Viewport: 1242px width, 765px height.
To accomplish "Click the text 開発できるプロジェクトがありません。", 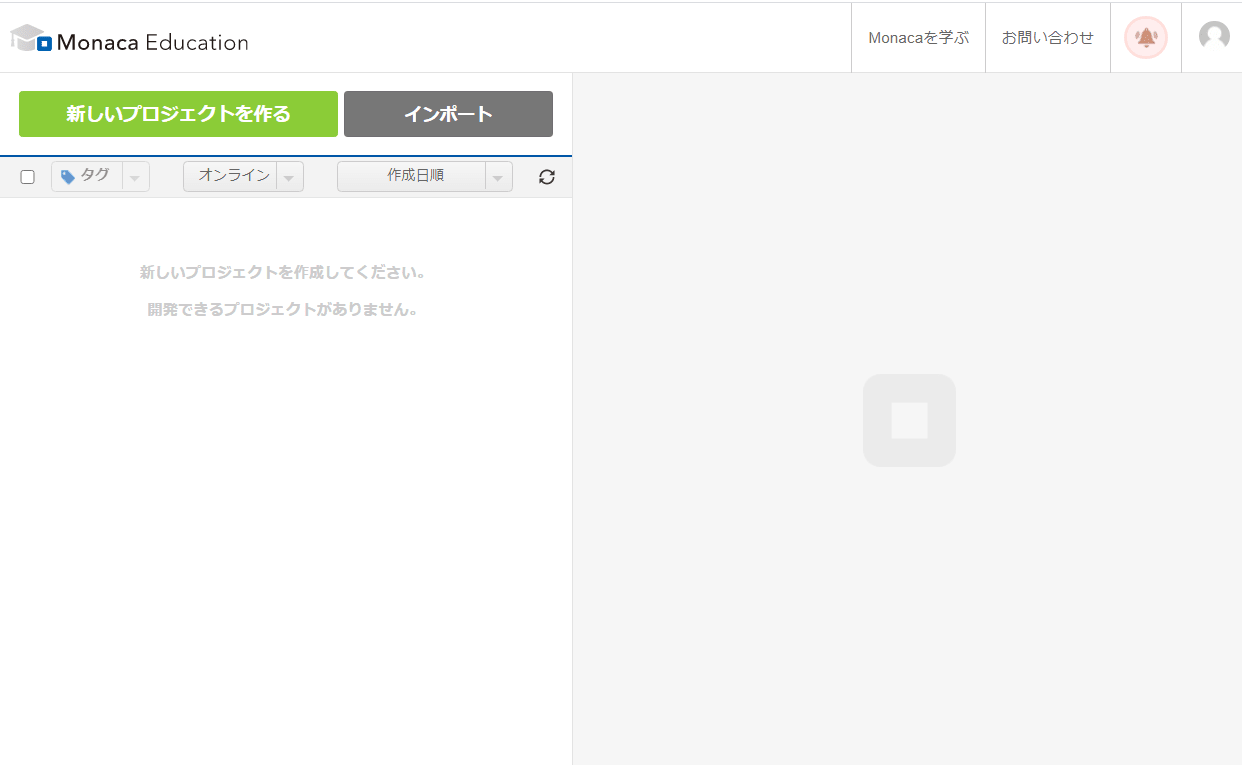I will [283, 309].
